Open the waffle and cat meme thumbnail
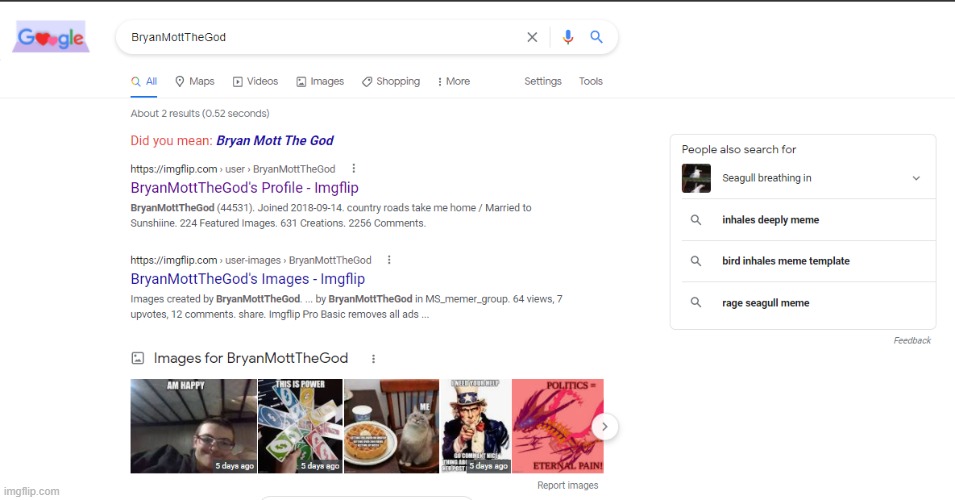The image size is (955, 500). point(392,426)
